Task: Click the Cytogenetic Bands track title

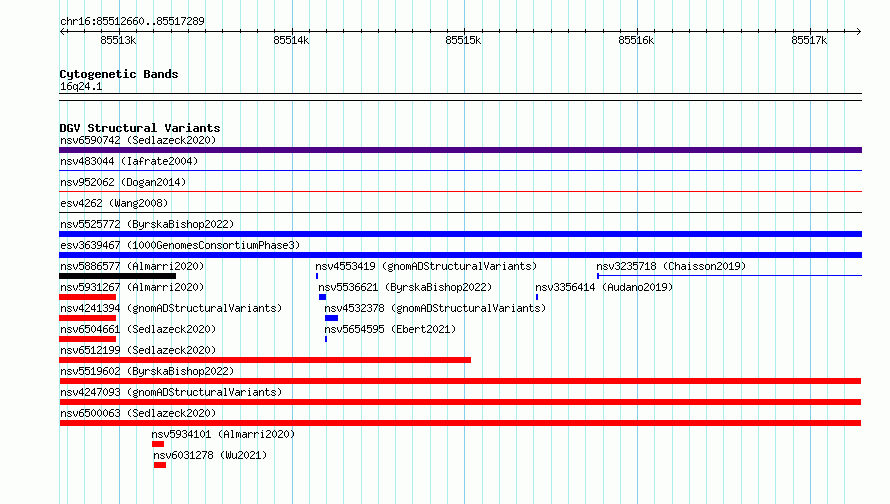Action: (119, 74)
